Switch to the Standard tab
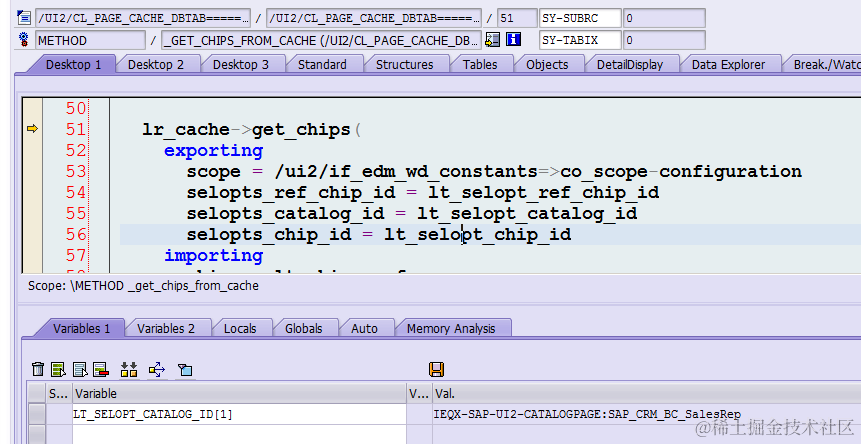This screenshot has width=861, height=444. (x=322, y=64)
